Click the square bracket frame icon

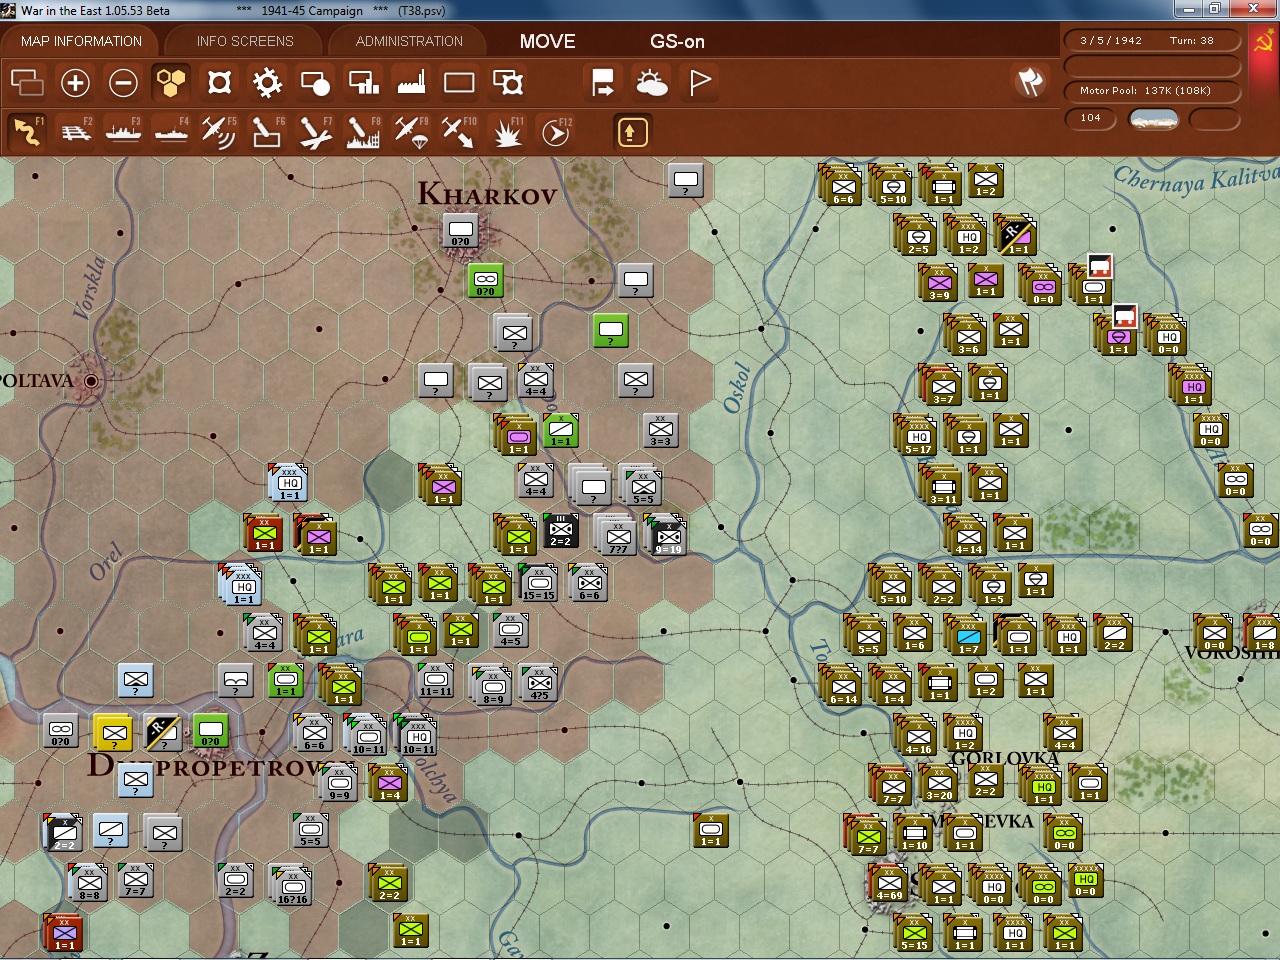(x=219, y=82)
